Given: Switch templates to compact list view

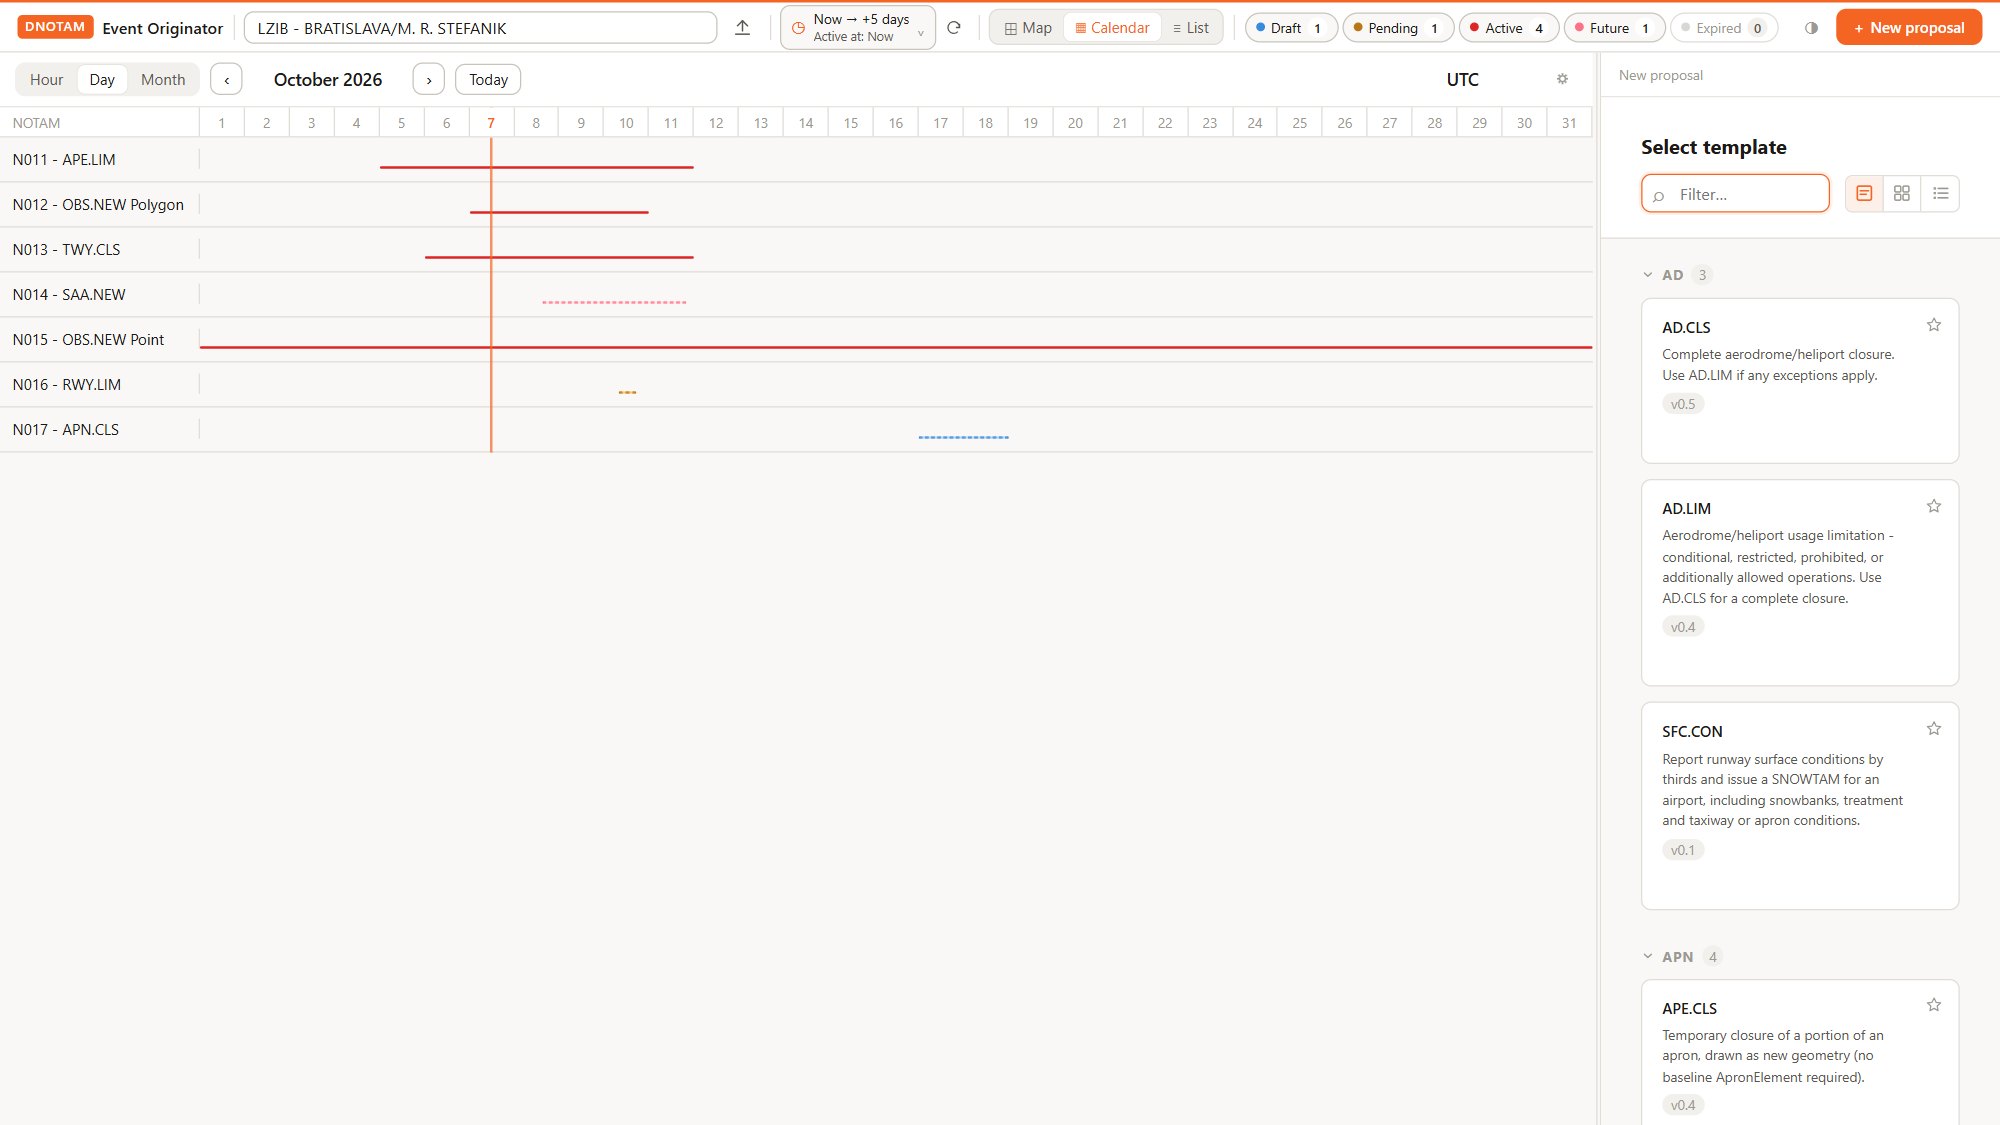Looking at the screenshot, I should coord(1940,193).
